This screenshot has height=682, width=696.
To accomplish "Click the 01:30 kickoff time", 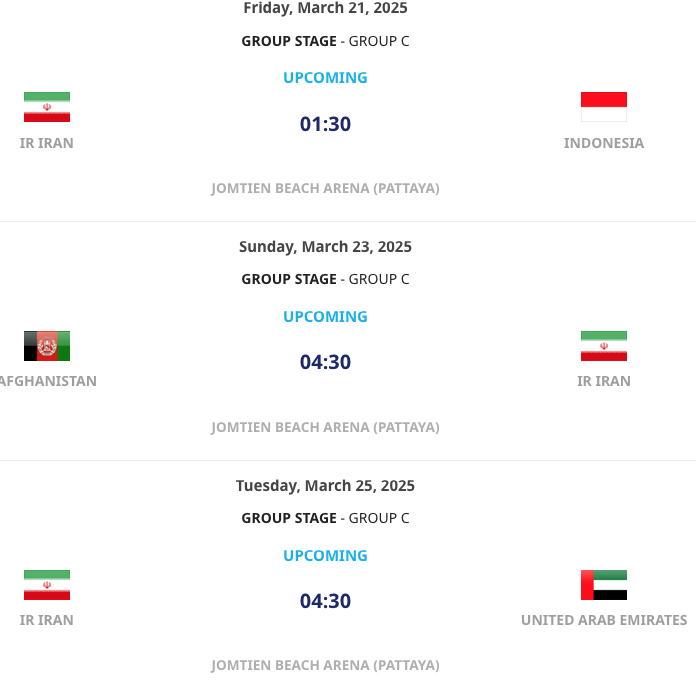I will pyautogui.click(x=325, y=124).
